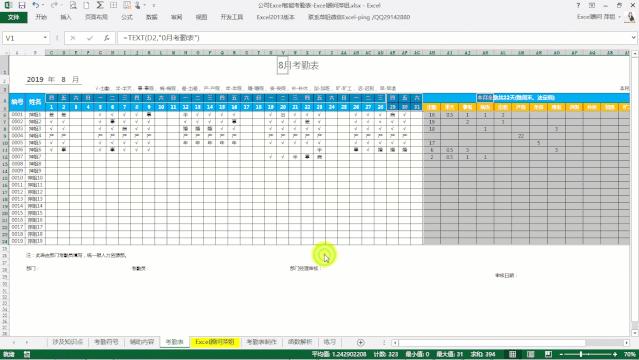Add a new sheet with plus button

[361, 342]
